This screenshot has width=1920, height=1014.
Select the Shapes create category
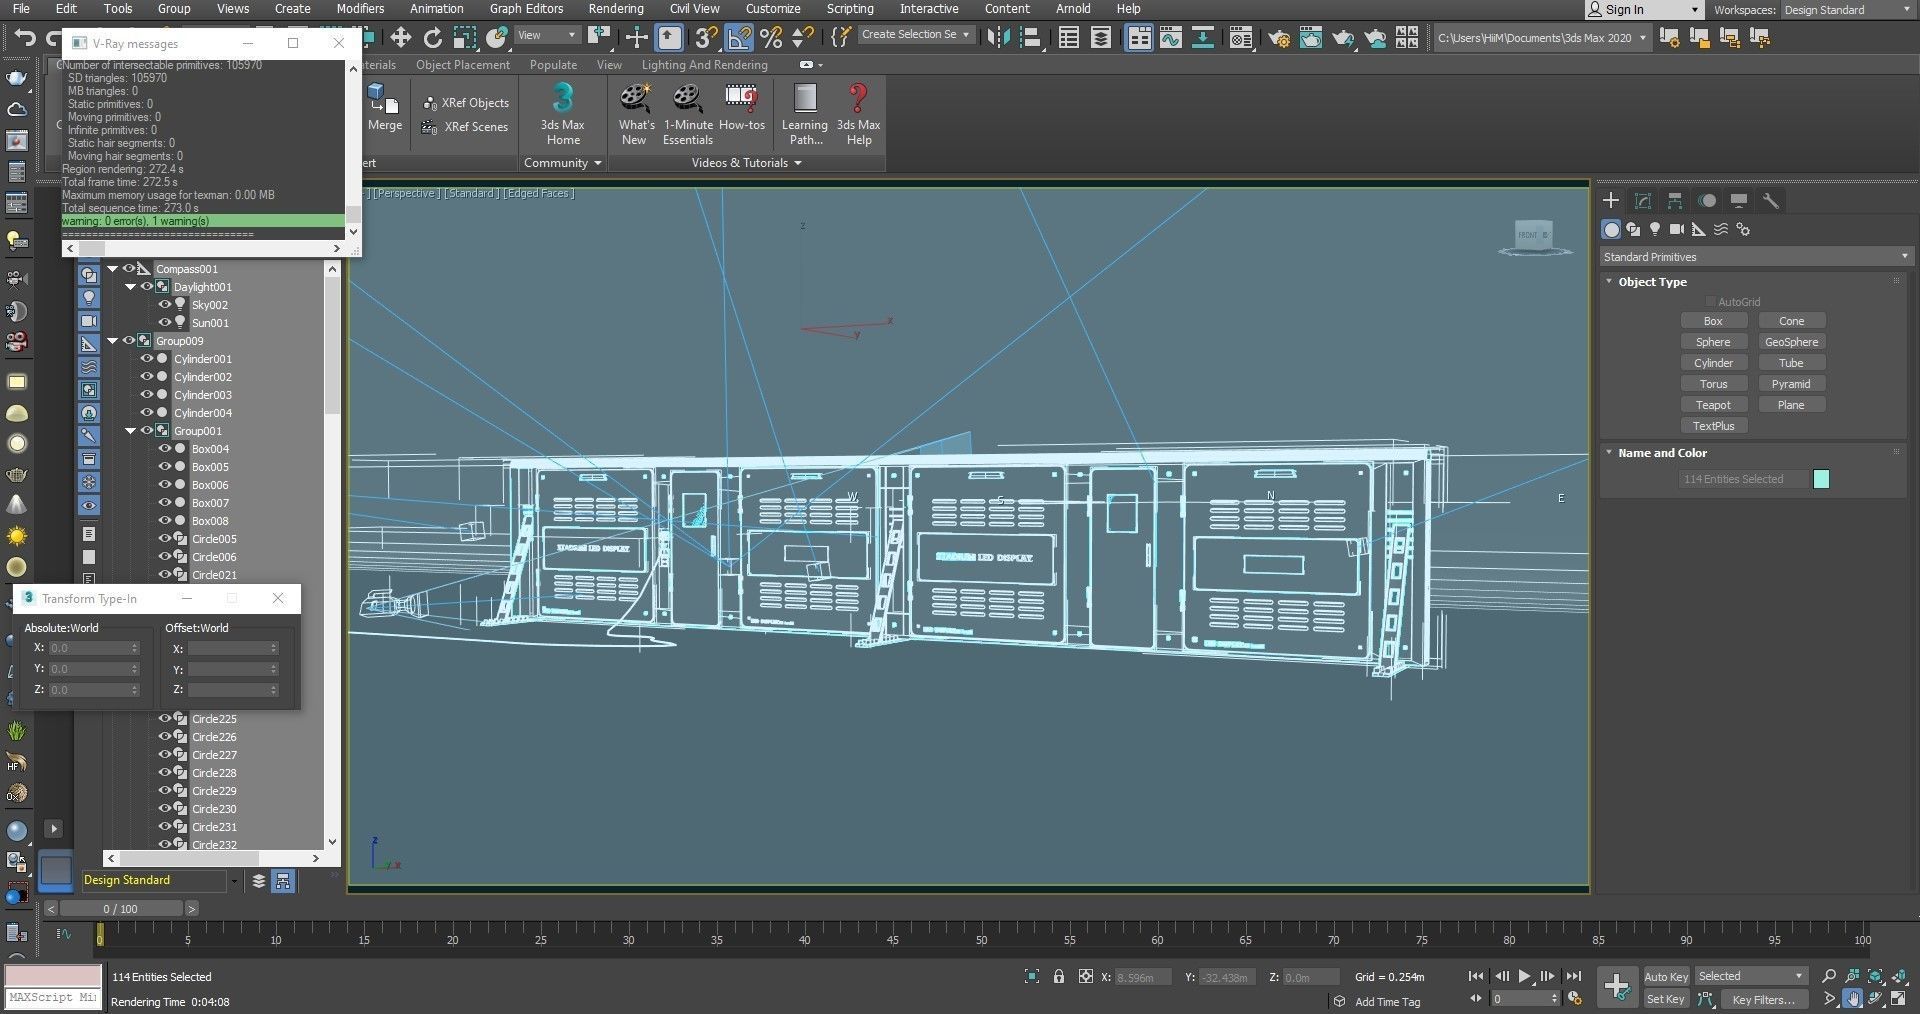point(1633,229)
